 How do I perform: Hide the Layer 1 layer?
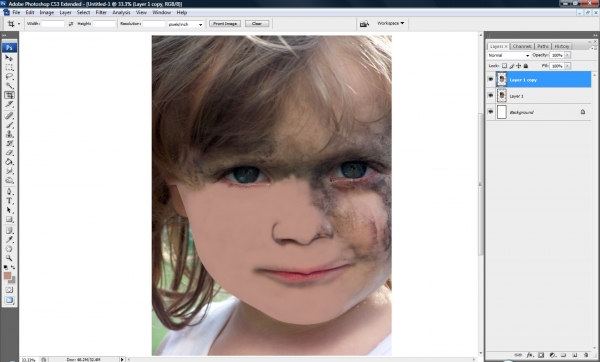(491, 96)
